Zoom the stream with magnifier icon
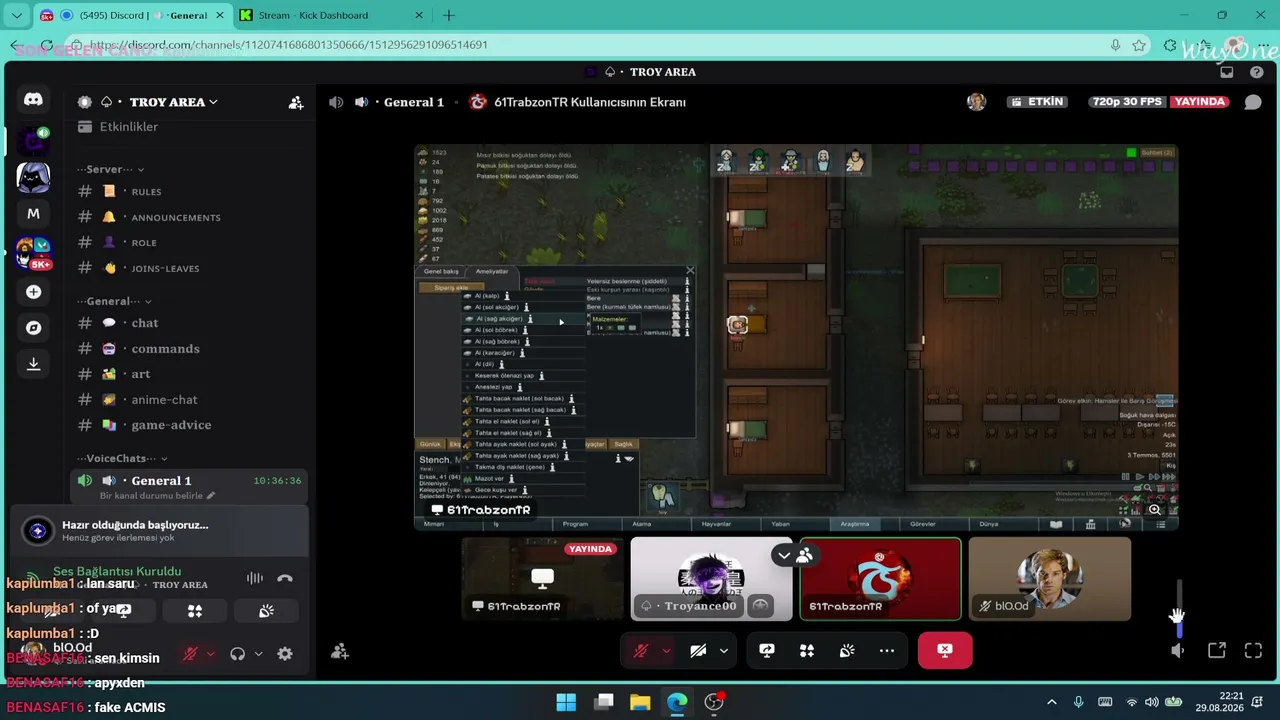This screenshot has height=720, width=1280. [1155, 510]
